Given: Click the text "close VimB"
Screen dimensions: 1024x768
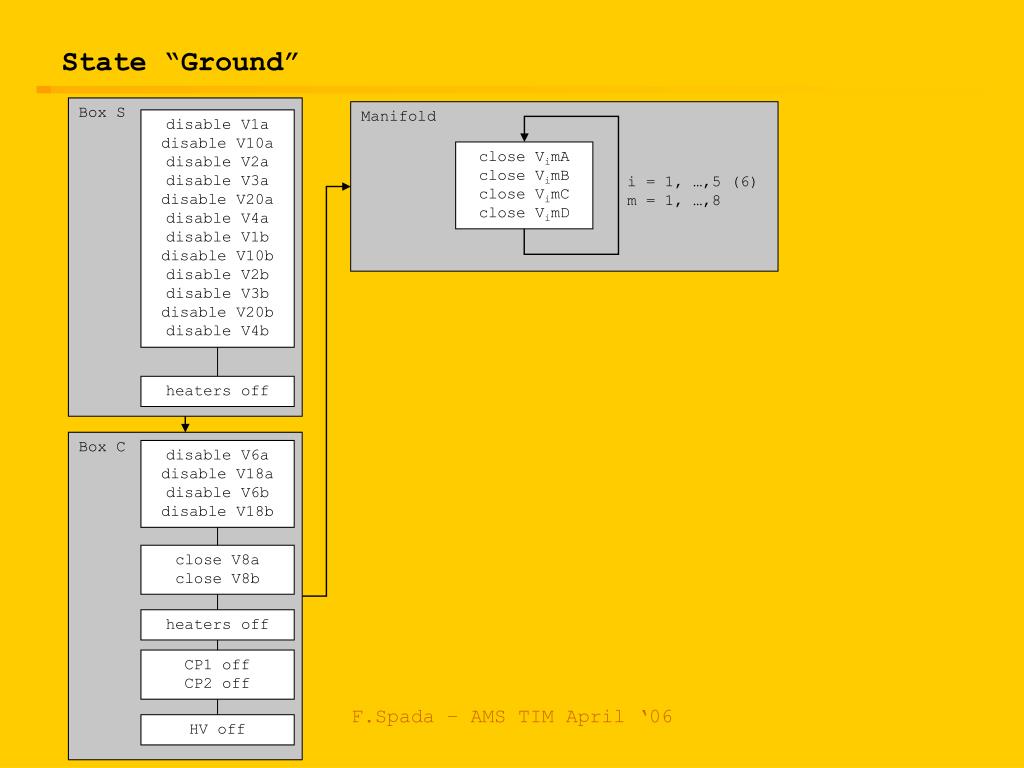Looking at the screenshot, I should [524, 176].
